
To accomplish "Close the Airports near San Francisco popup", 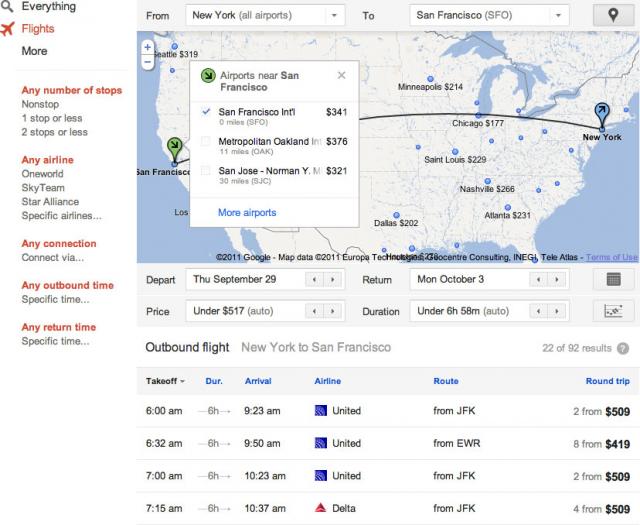I will coord(342,76).
